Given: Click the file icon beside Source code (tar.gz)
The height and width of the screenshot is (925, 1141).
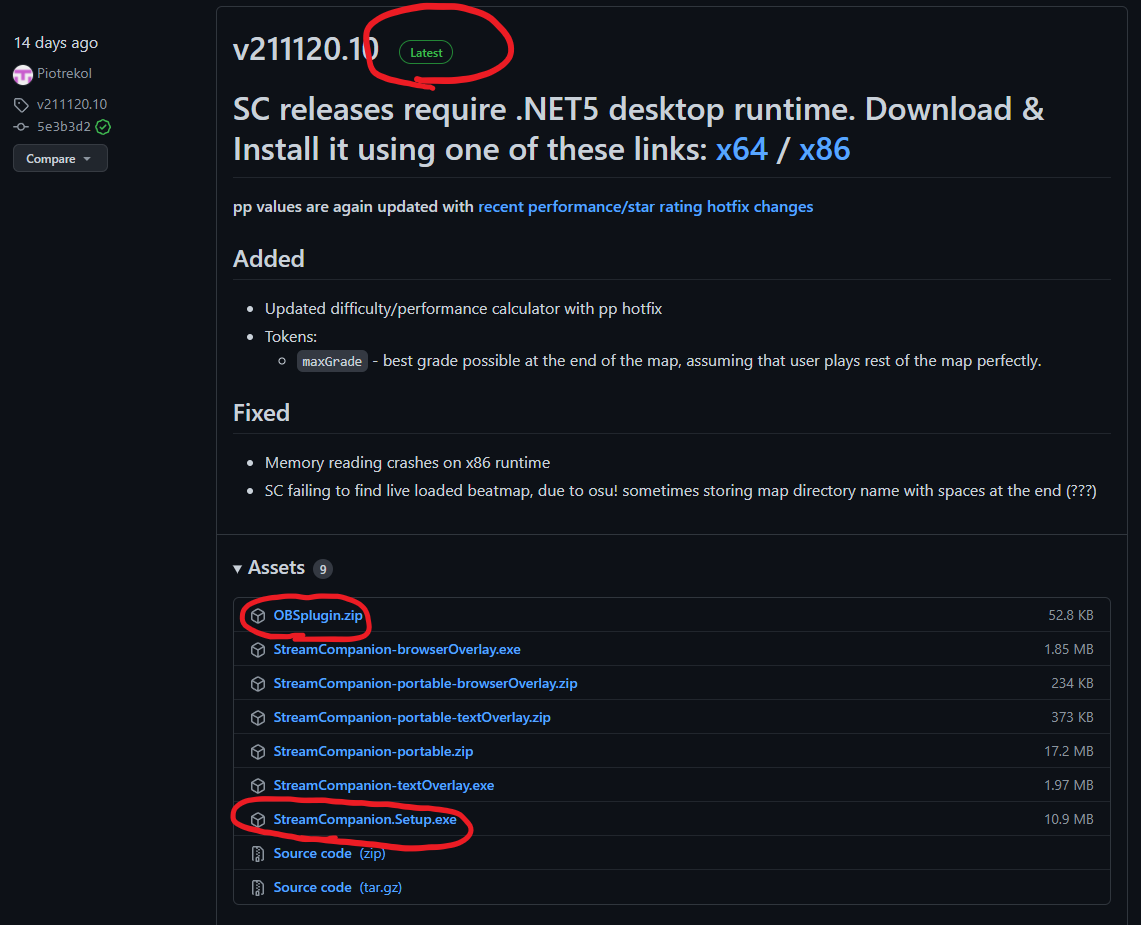Looking at the screenshot, I should coord(258,888).
